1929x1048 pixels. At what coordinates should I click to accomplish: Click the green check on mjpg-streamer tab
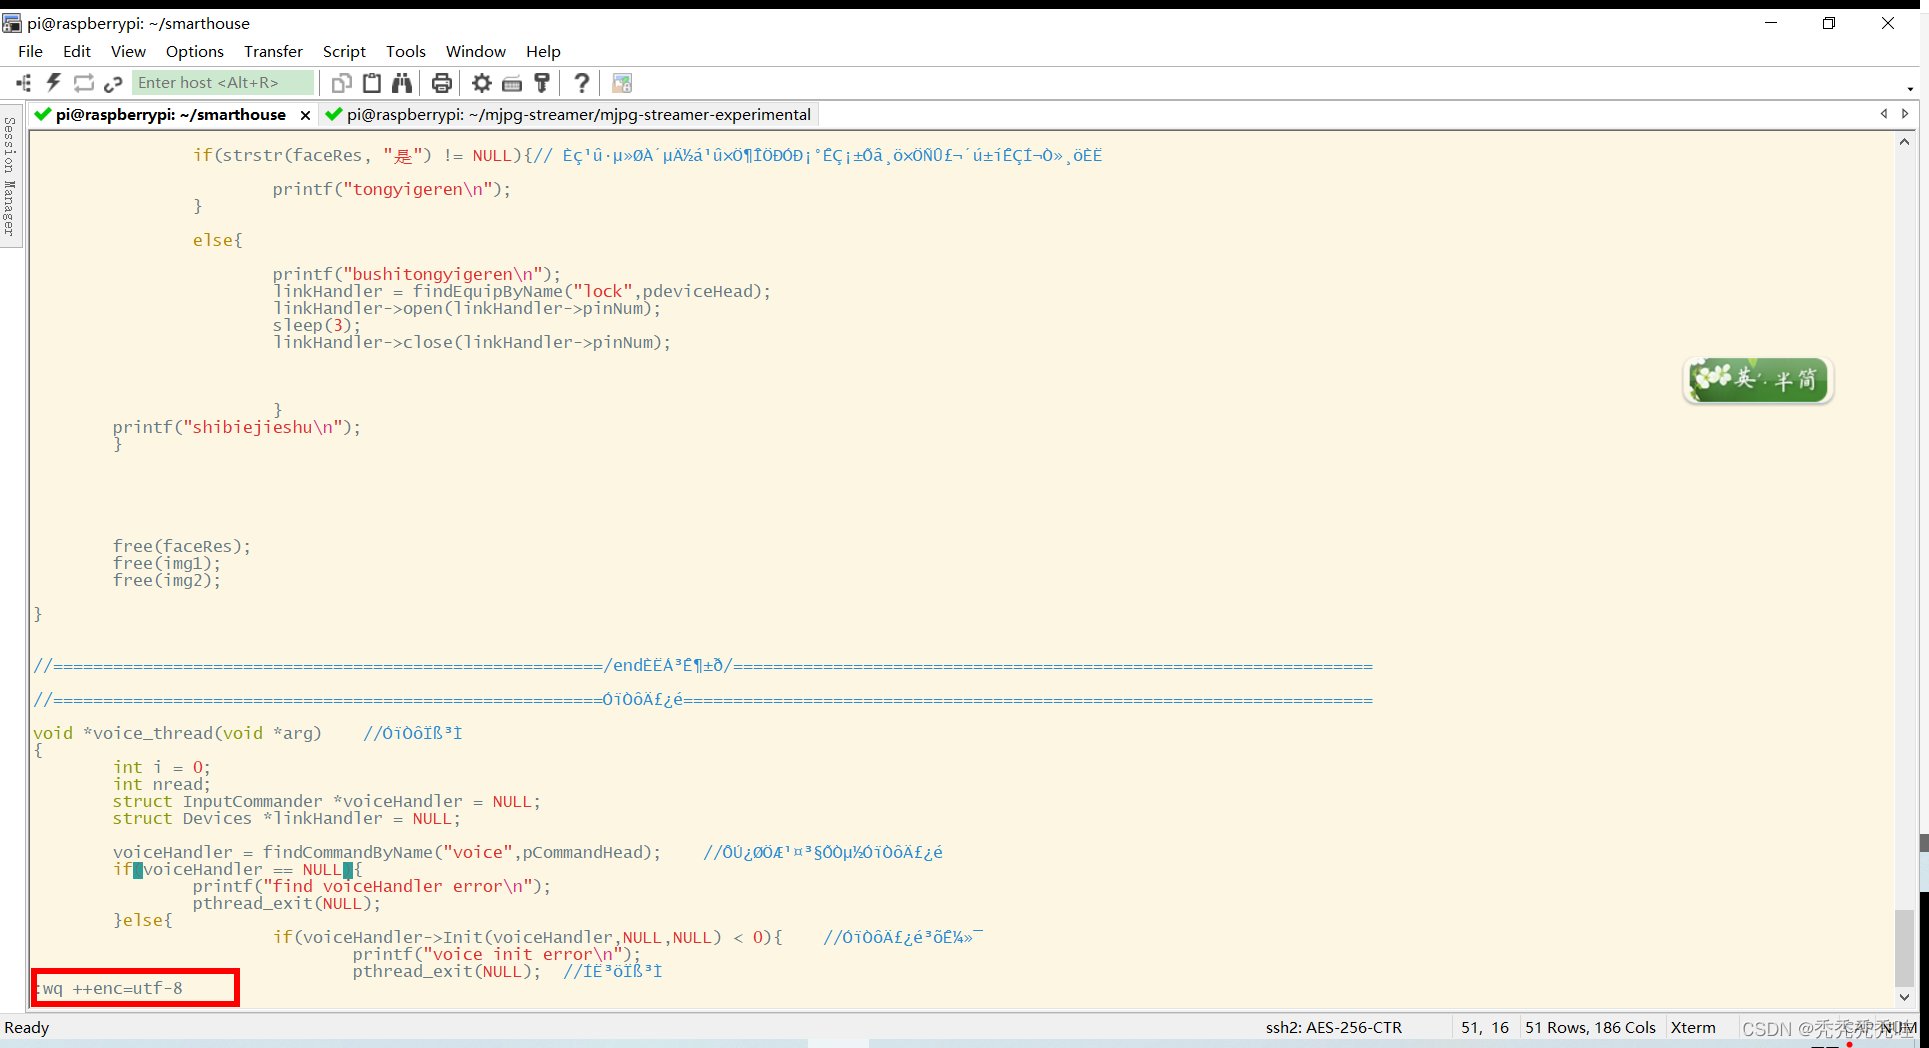tap(334, 114)
